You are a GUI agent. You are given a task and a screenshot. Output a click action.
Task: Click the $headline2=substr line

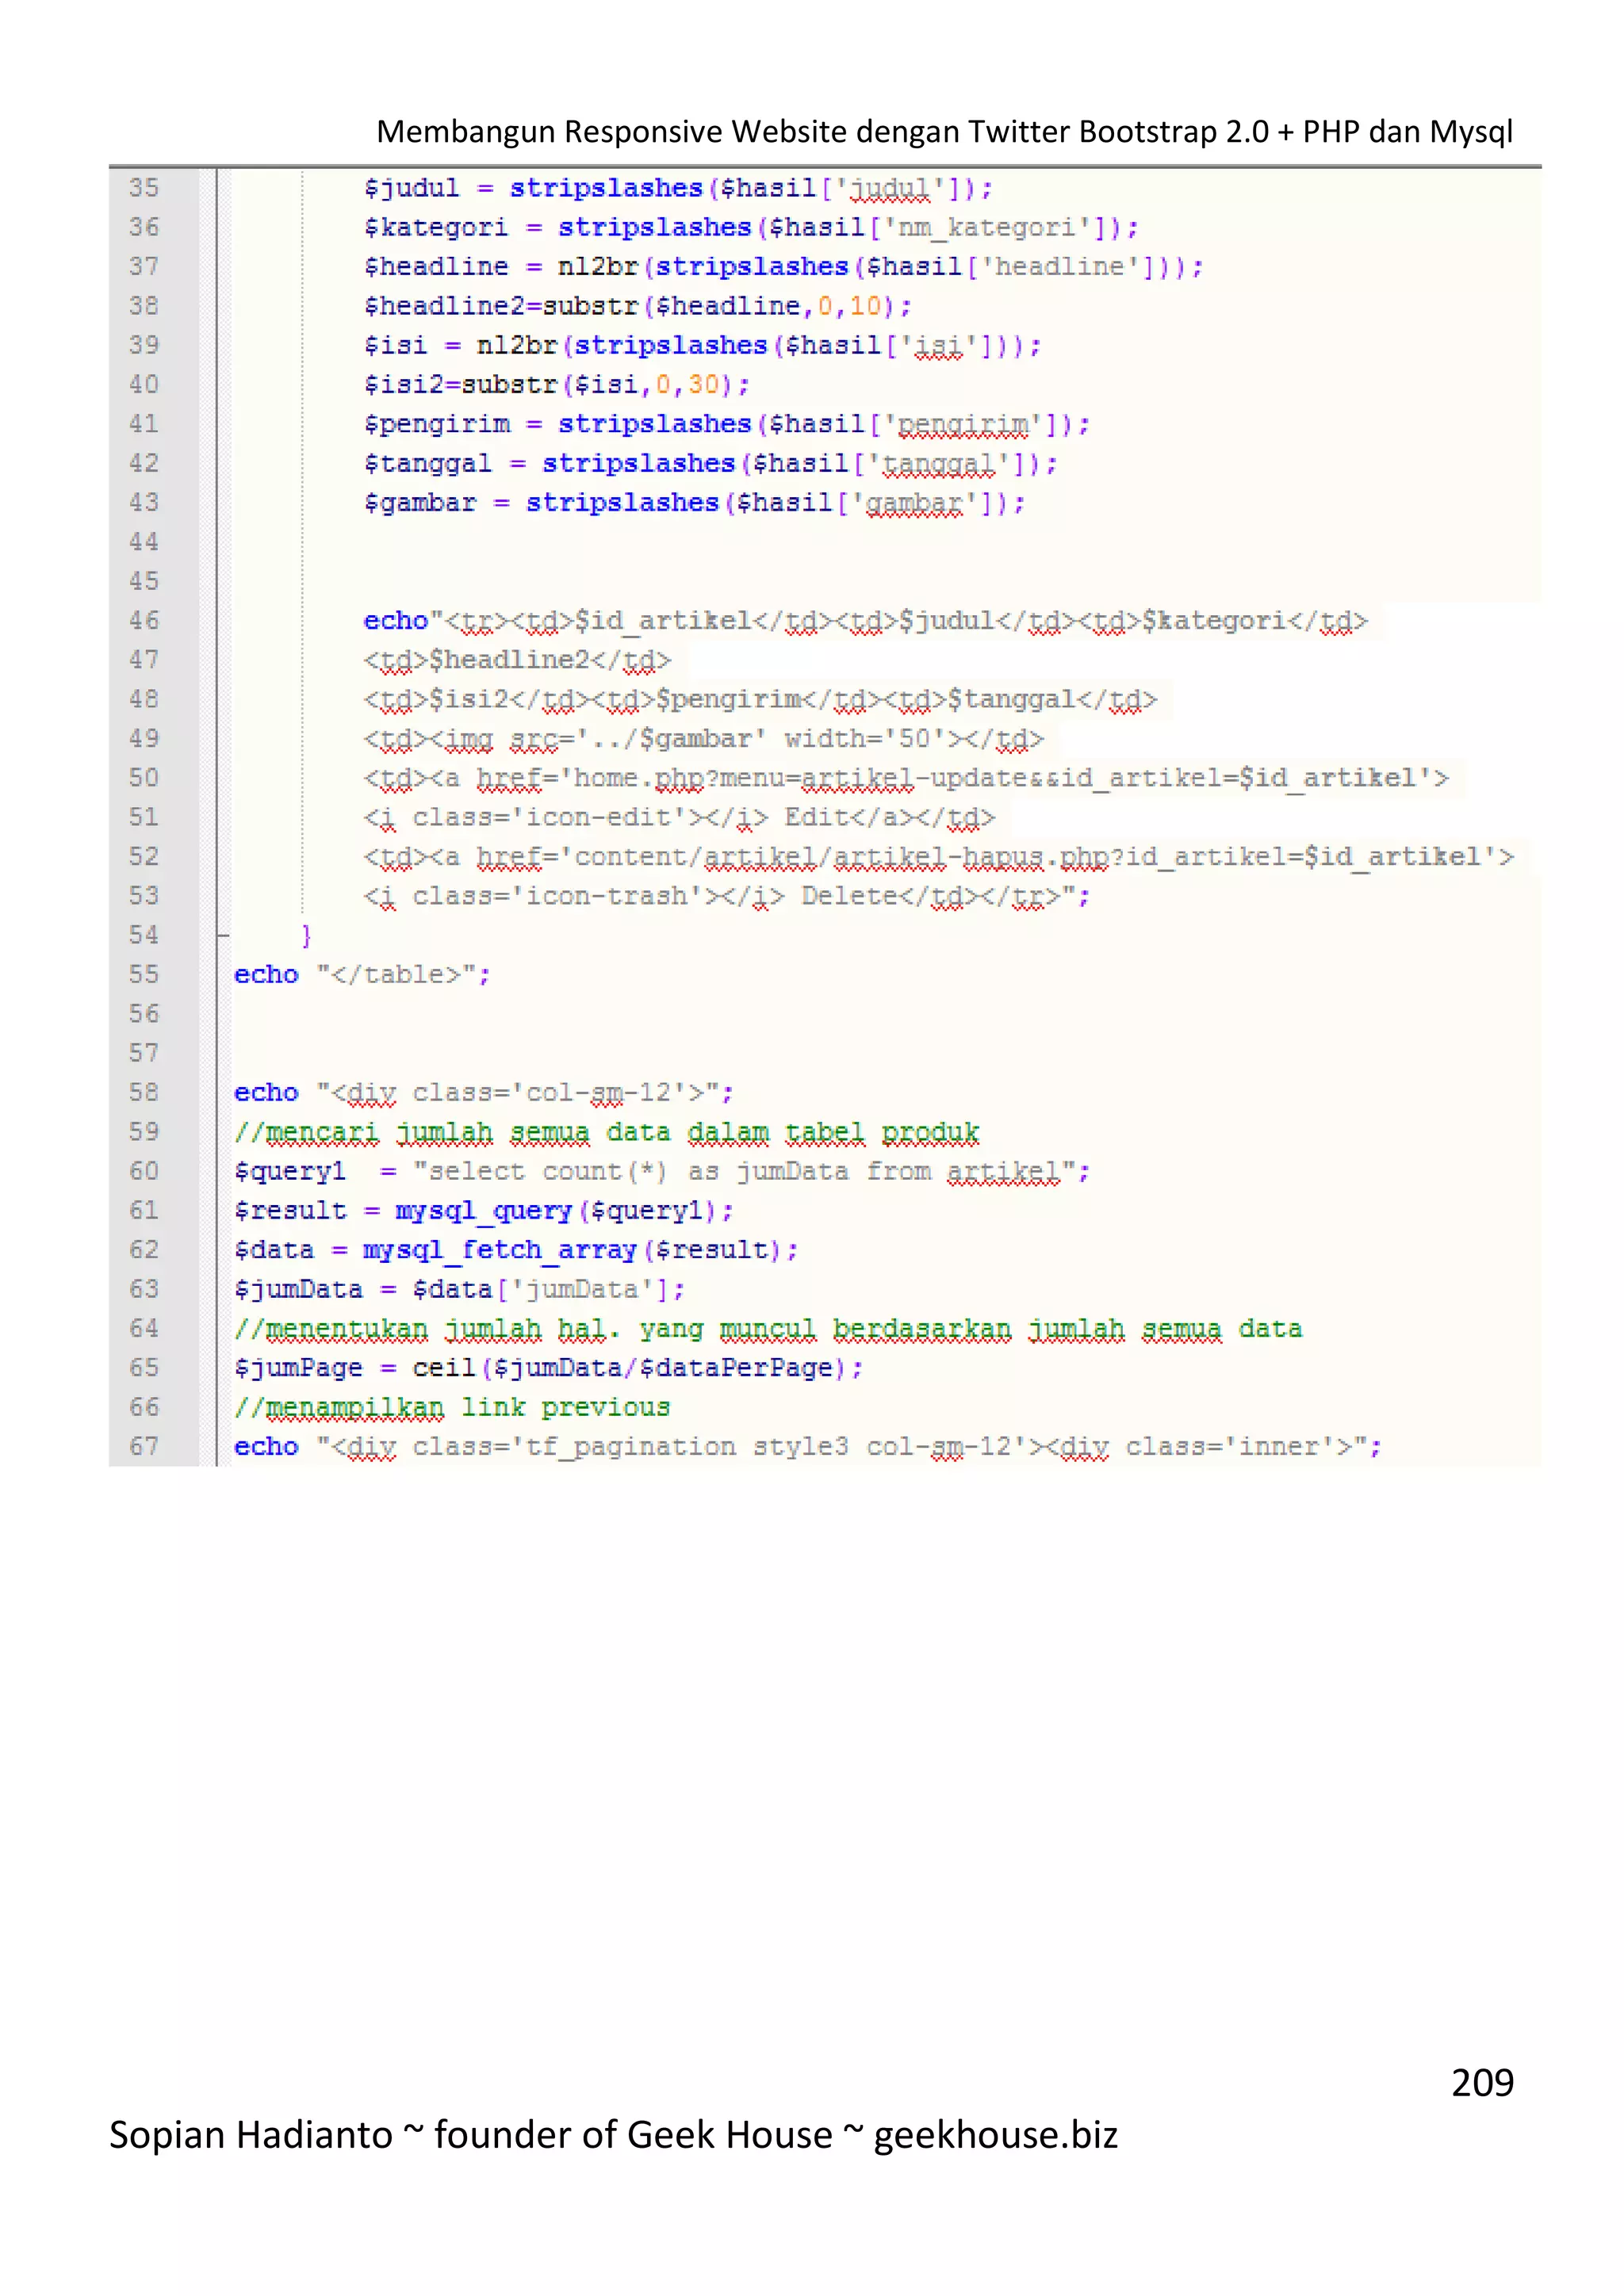coord(638,306)
